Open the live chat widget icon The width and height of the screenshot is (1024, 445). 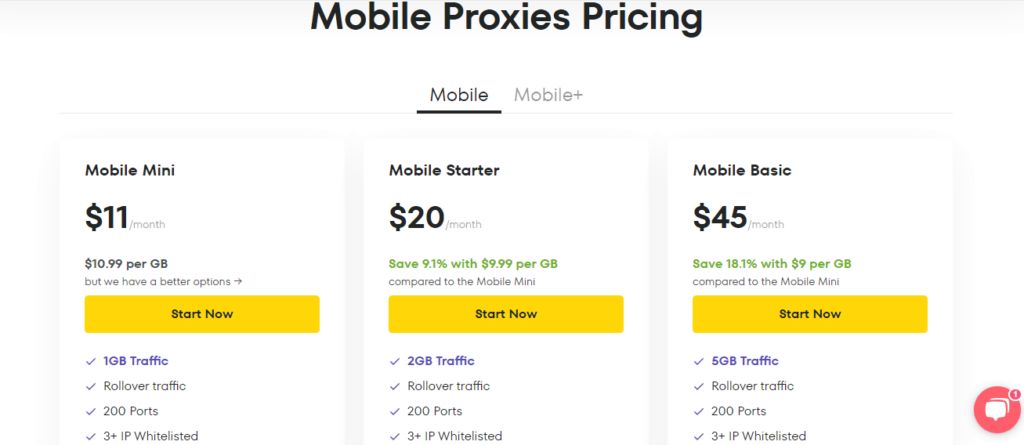click(x=995, y=412)
